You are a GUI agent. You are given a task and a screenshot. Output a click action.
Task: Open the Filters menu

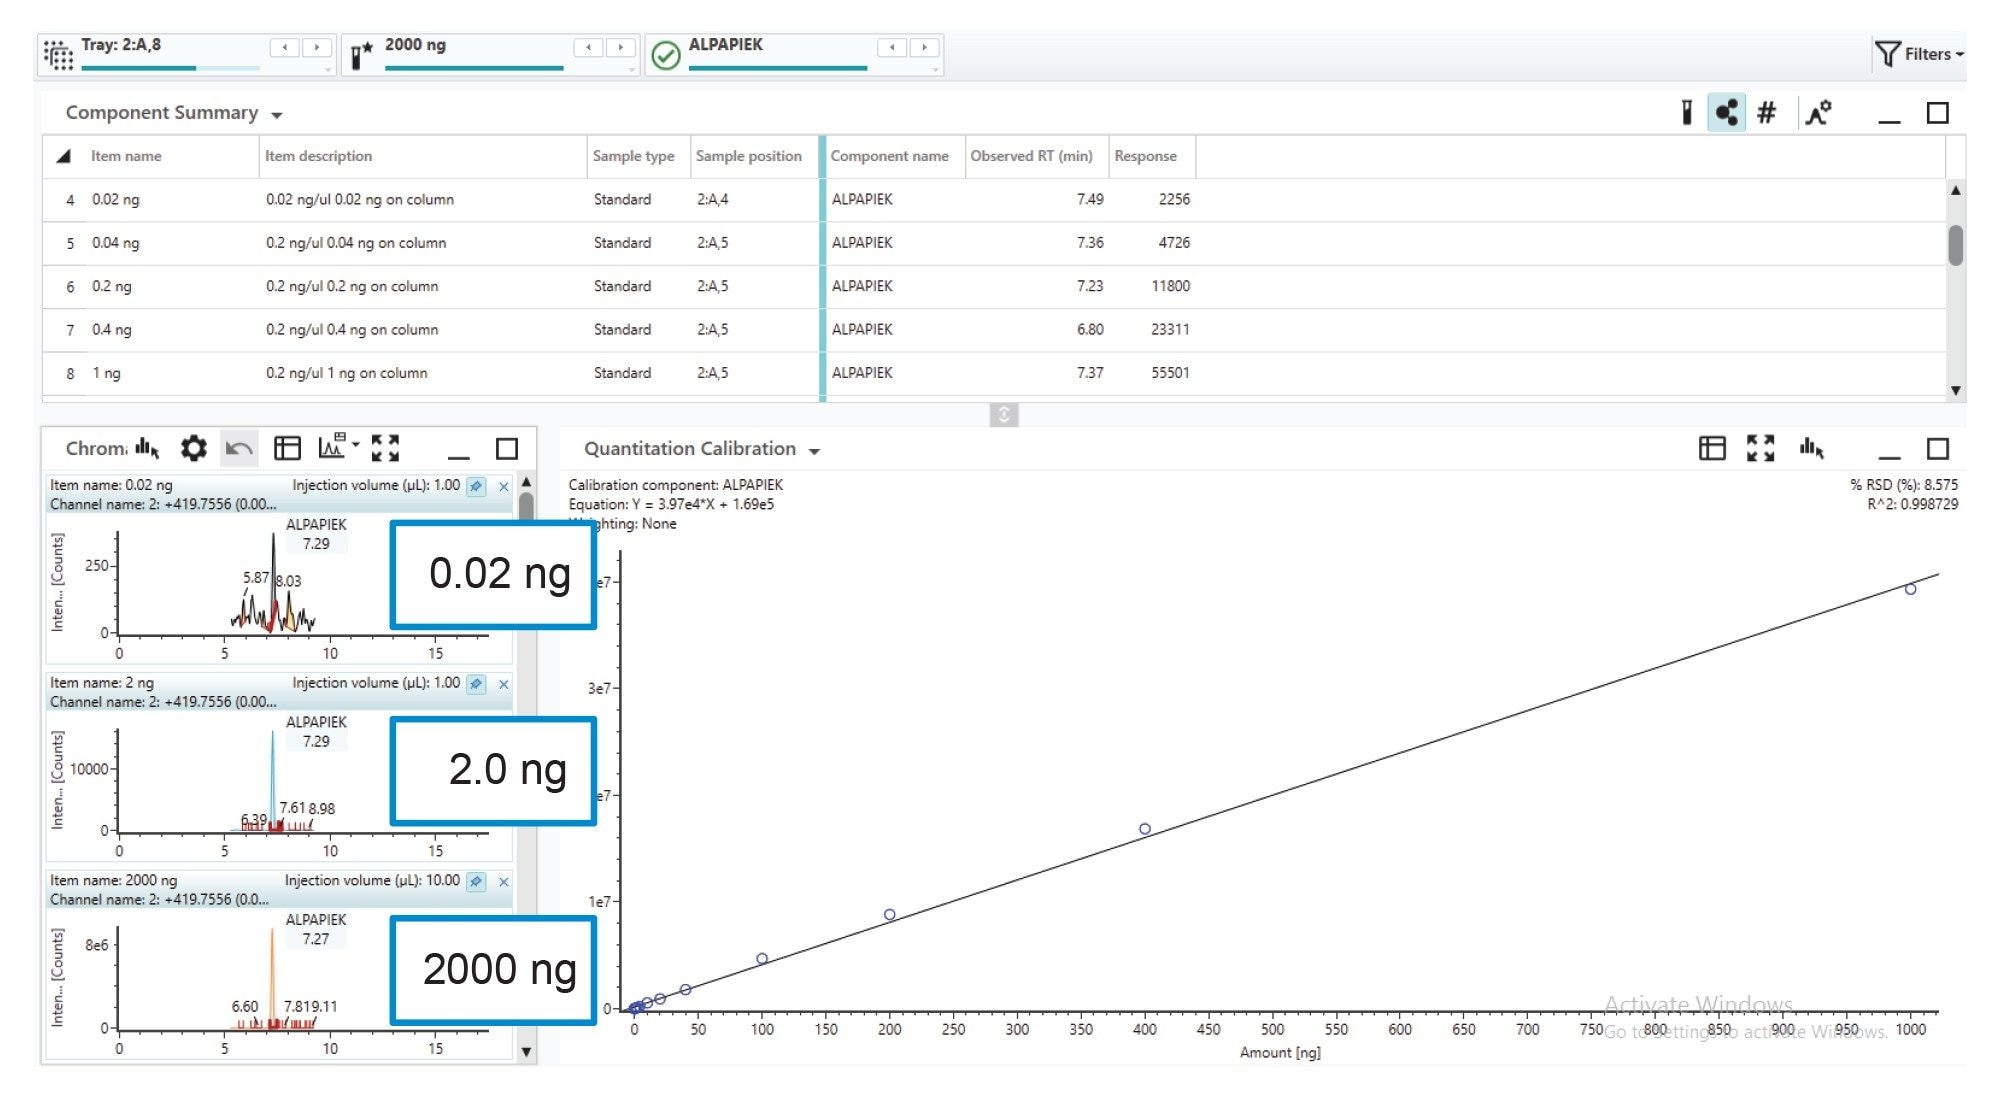(1919, 54)
